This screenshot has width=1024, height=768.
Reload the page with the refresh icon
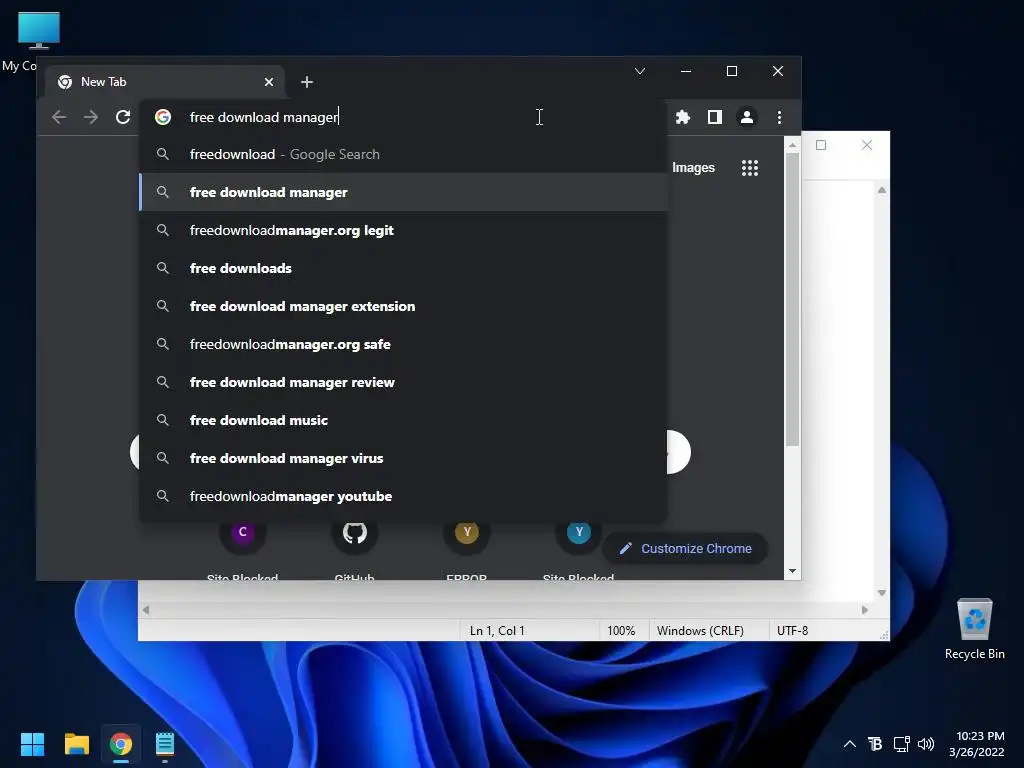[x=123, y=117]
